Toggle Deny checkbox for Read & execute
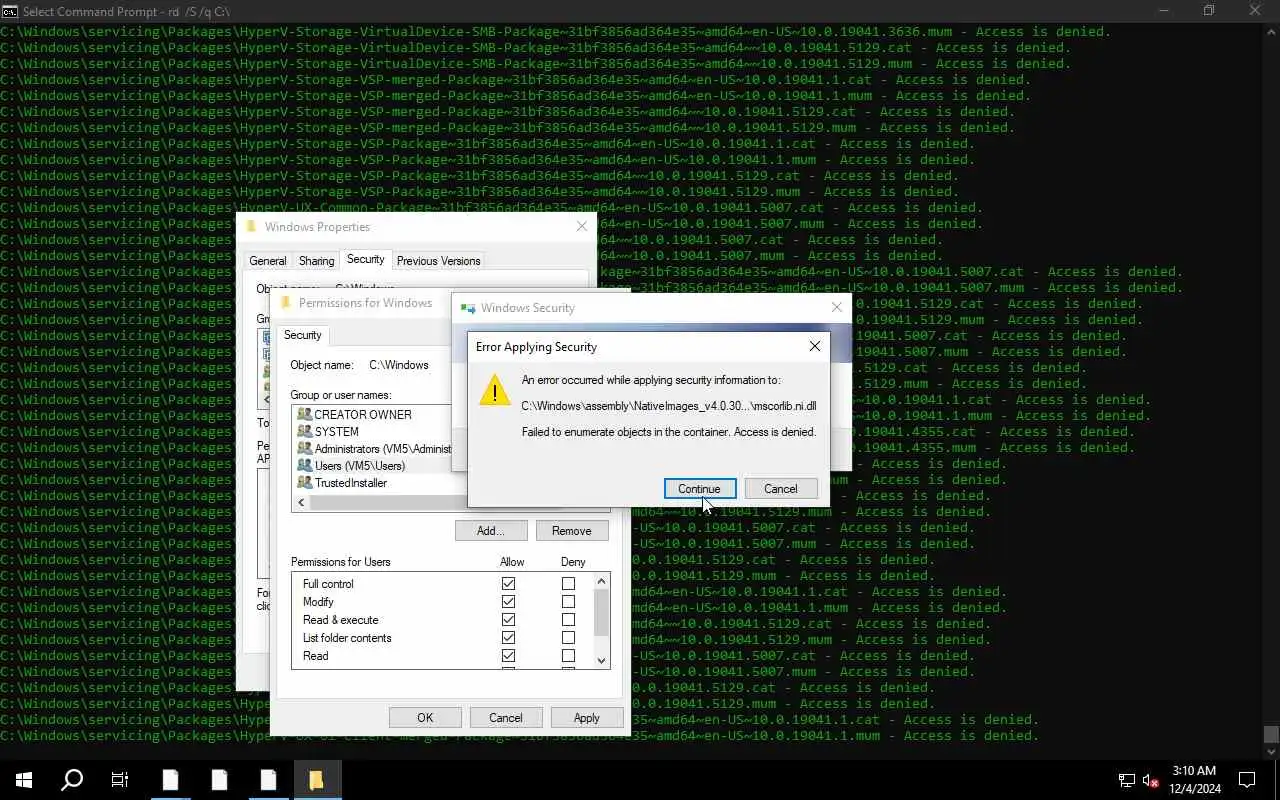This screenshot has width=1280, height=800. pos(568,620)
